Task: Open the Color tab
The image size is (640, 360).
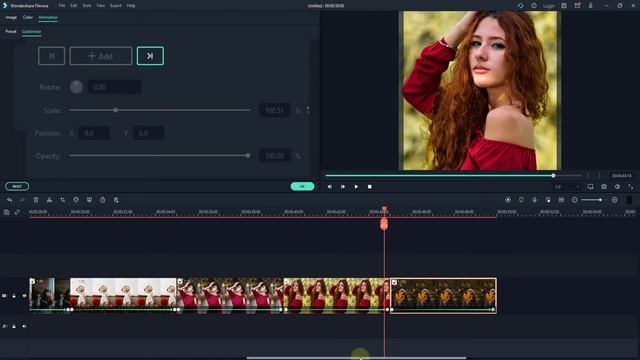Action: tap(28, 18)
